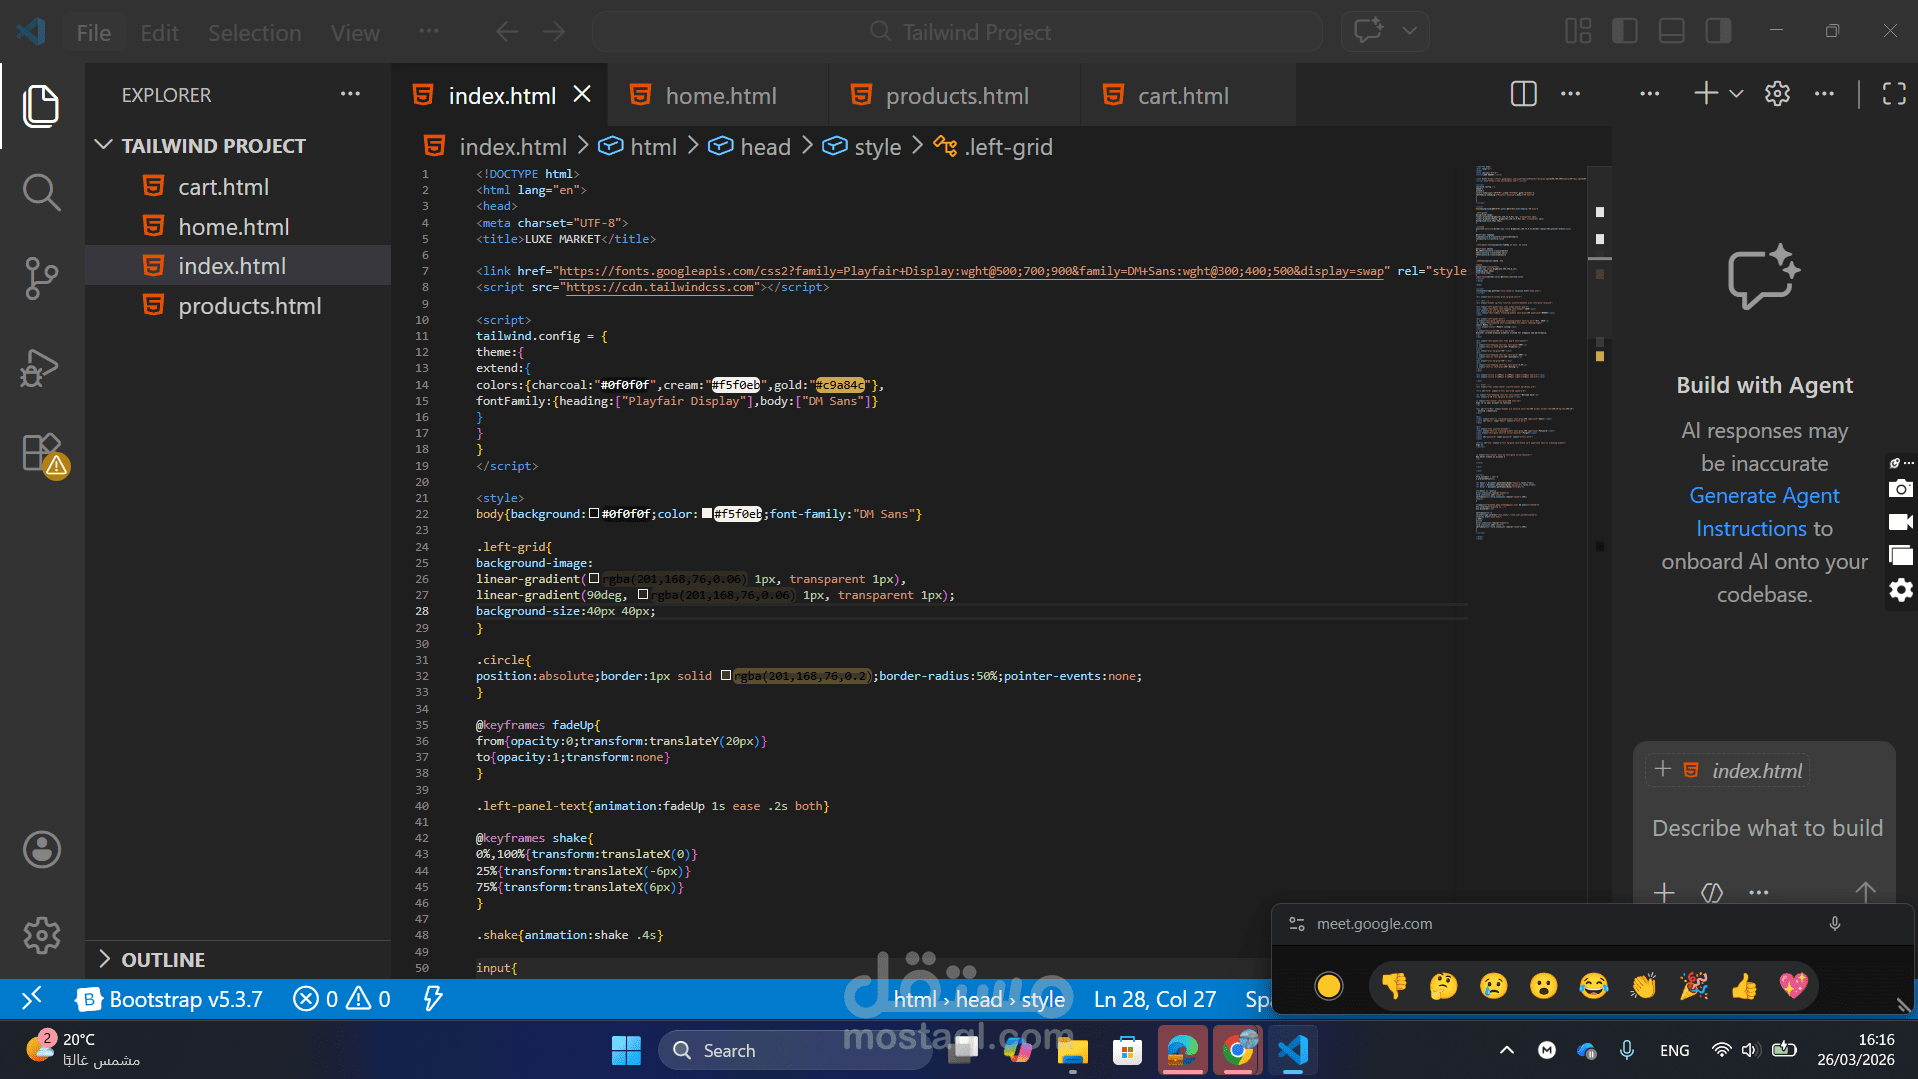Go back with navigation arrow
The image size is (1918, 1079).
tap(507, 32)
